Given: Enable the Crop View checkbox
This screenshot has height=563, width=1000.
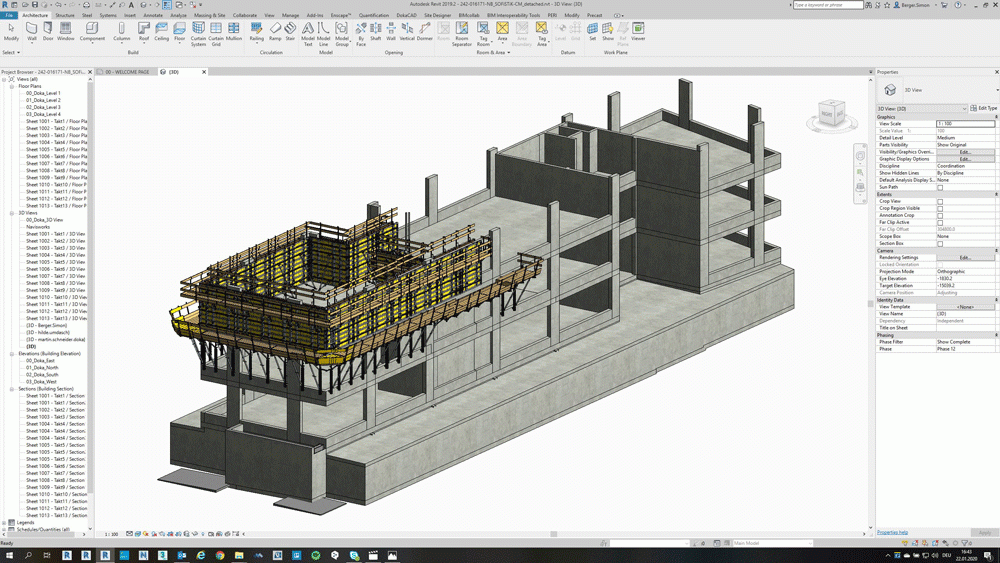Looking at the screenshot, I should coord(940,201).
